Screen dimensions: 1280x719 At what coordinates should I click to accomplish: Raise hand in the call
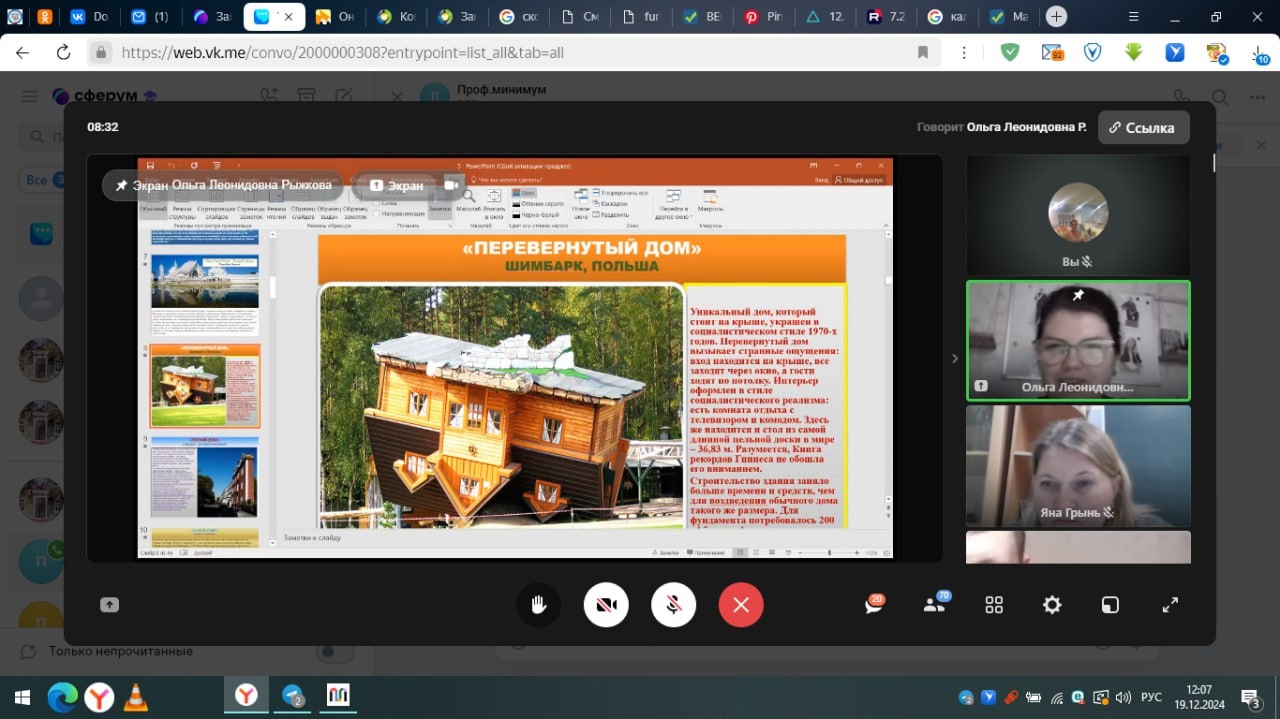click(539, 605)
